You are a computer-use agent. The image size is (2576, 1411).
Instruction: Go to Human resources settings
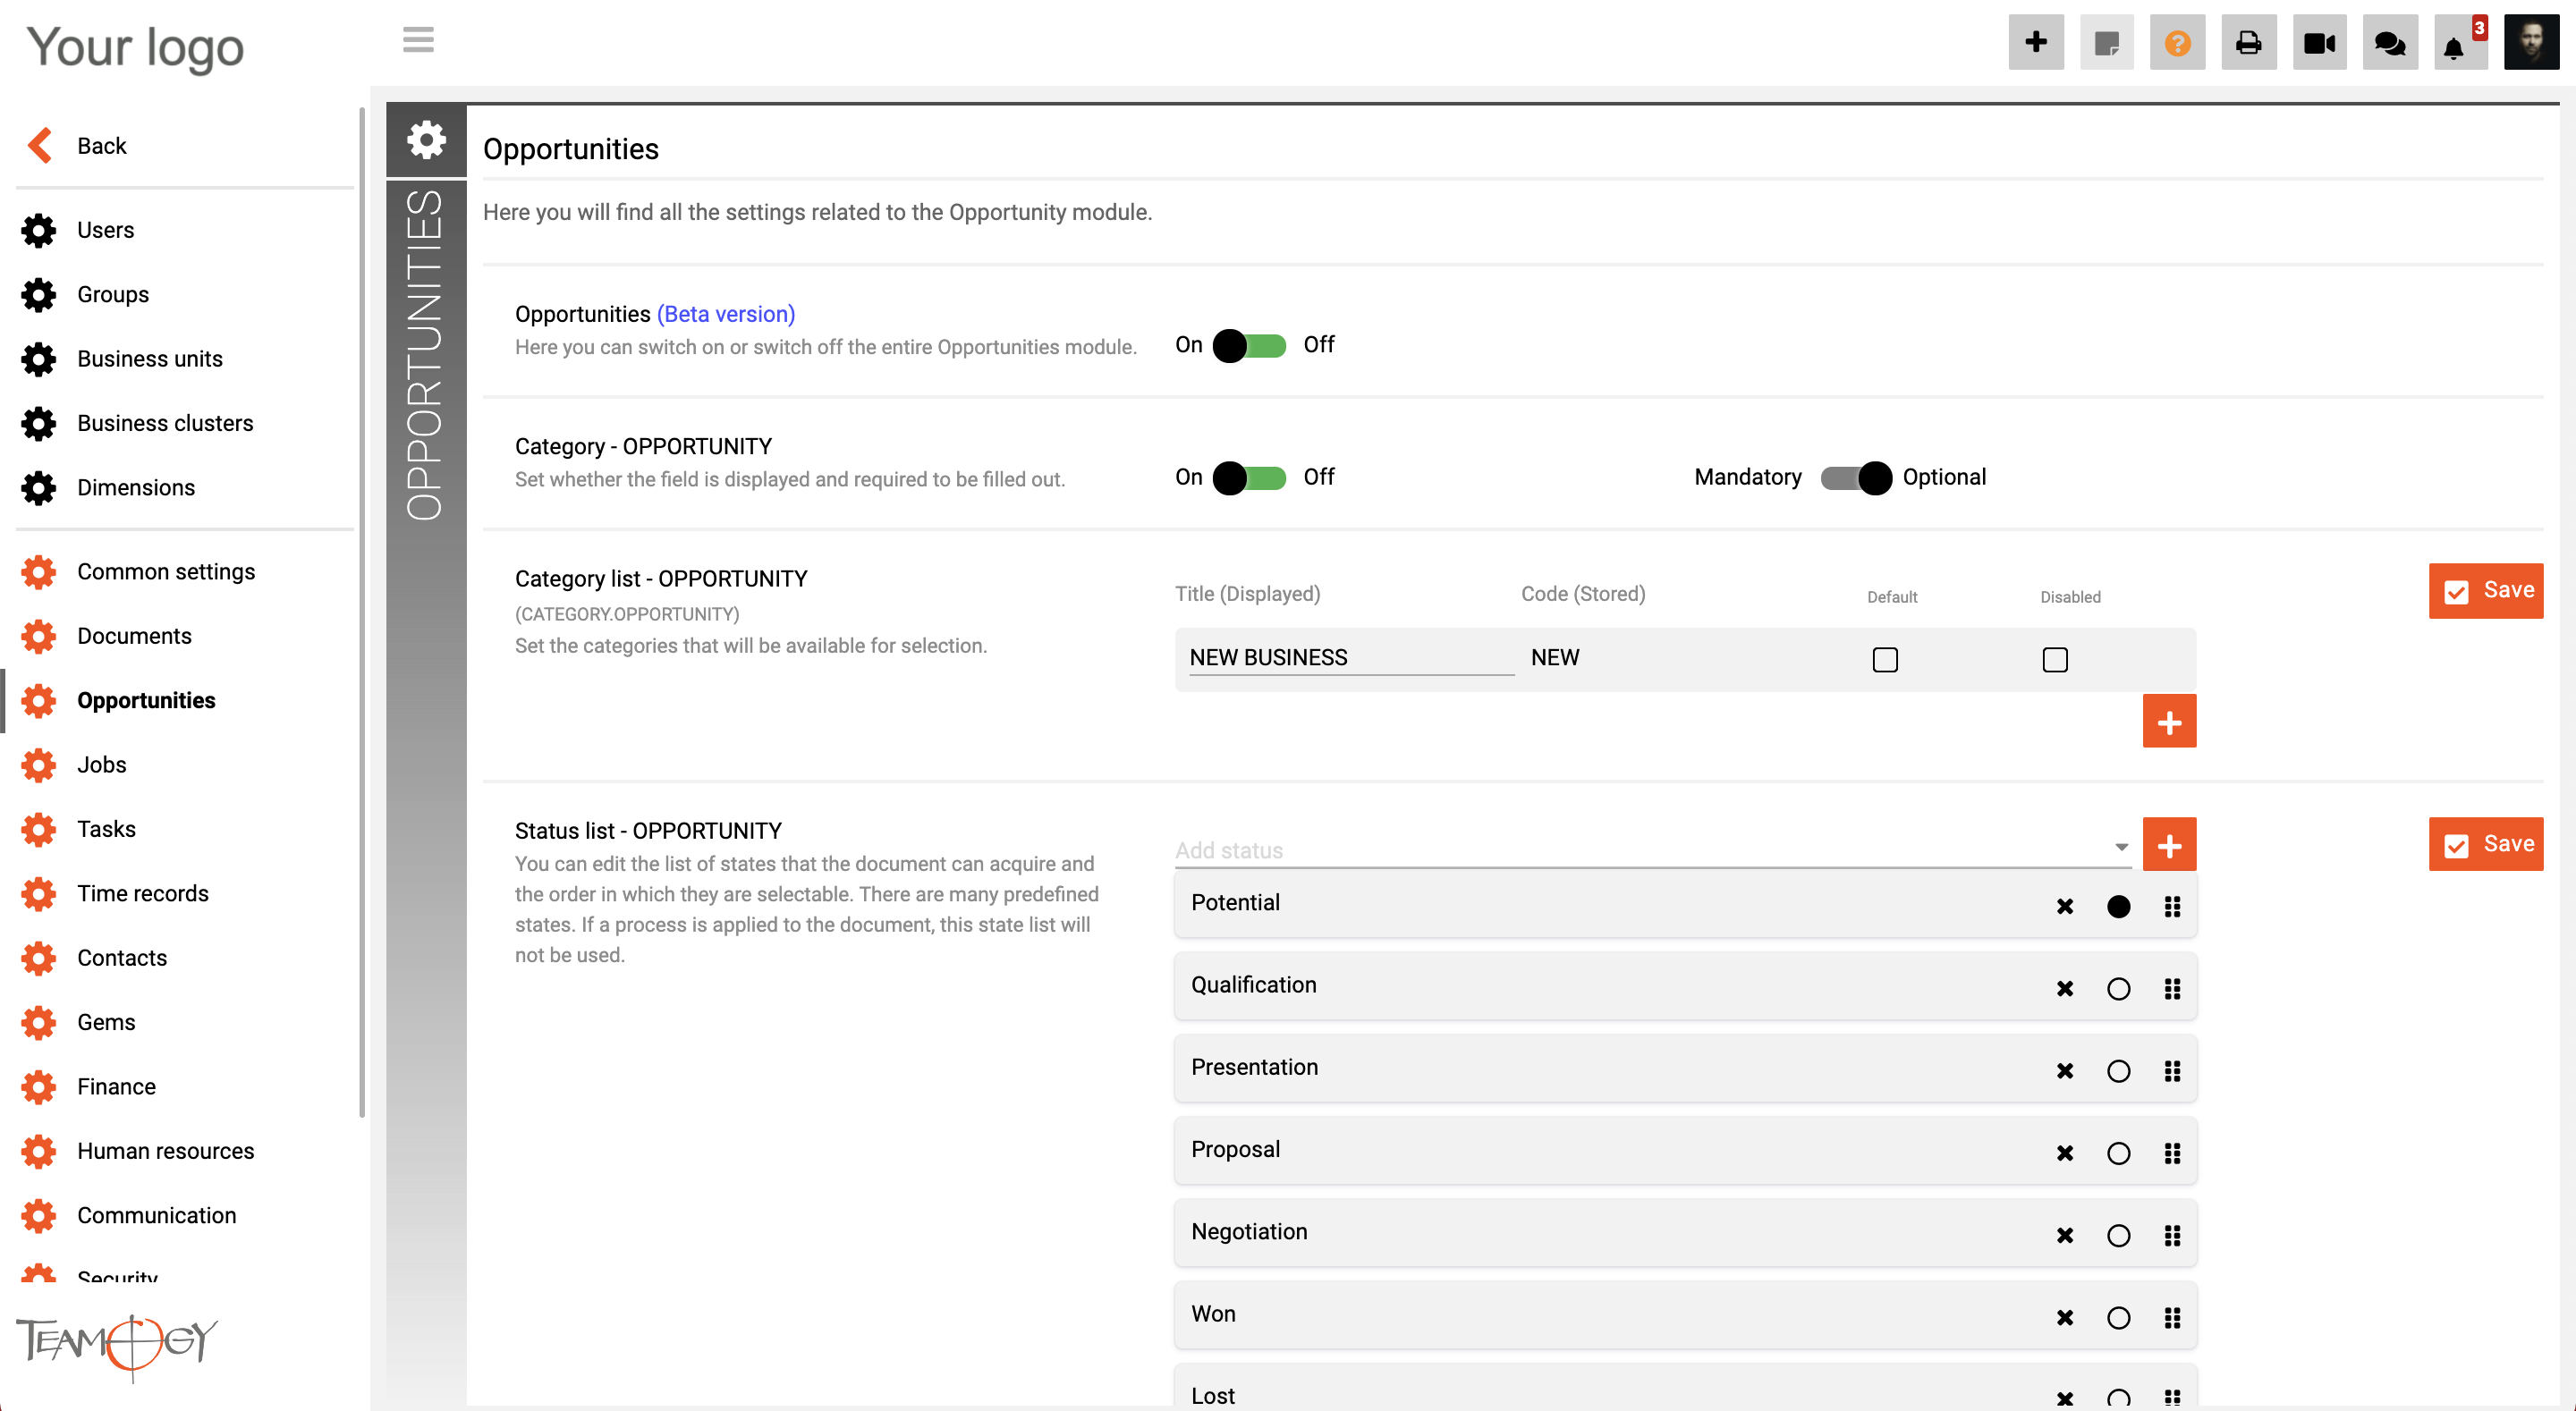[x=166, y=1151]
